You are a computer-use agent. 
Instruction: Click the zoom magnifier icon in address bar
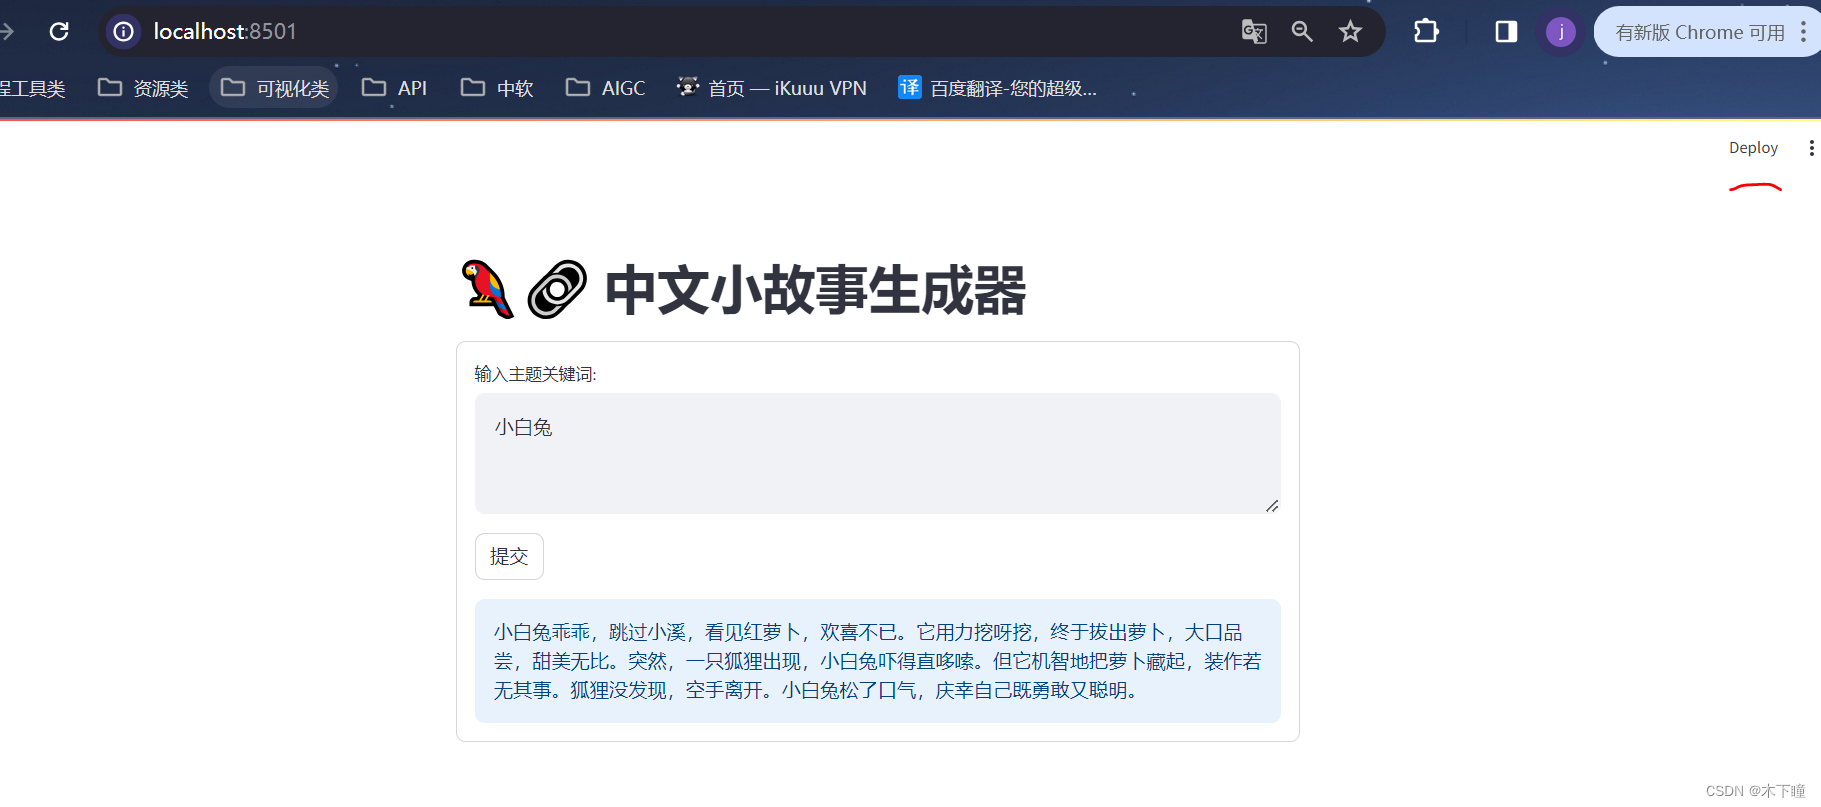pyautogui.click(x=1302, y=31)
